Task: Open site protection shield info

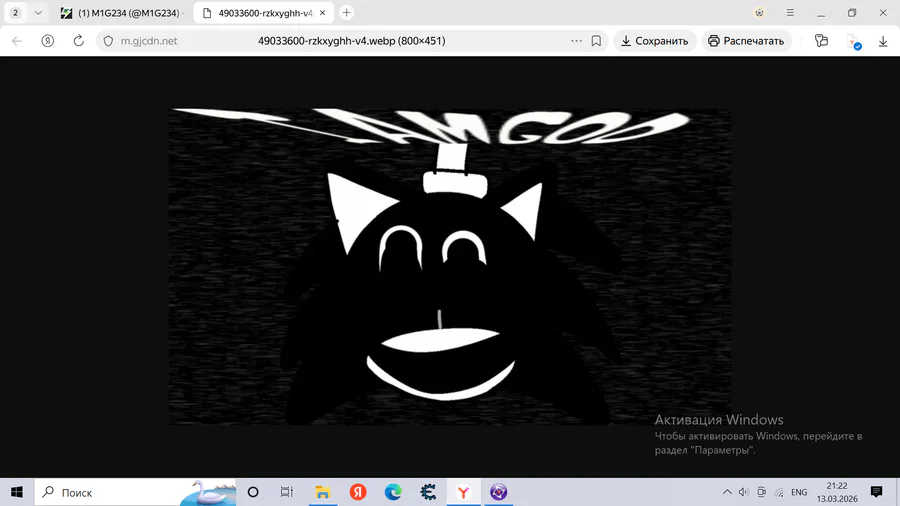Action: 108,41
